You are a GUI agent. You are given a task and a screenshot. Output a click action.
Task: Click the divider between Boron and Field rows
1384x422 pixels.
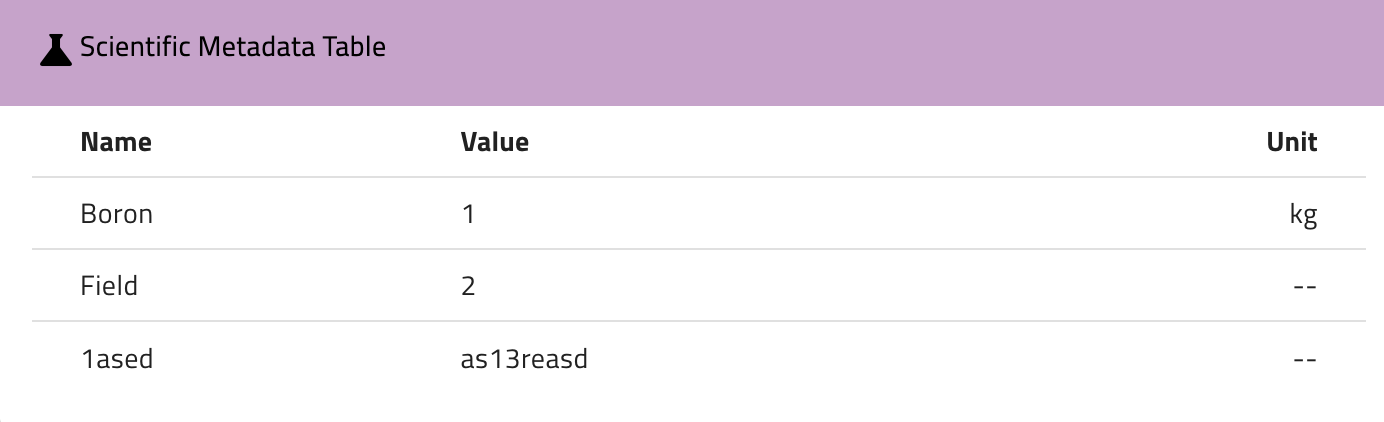698,250
